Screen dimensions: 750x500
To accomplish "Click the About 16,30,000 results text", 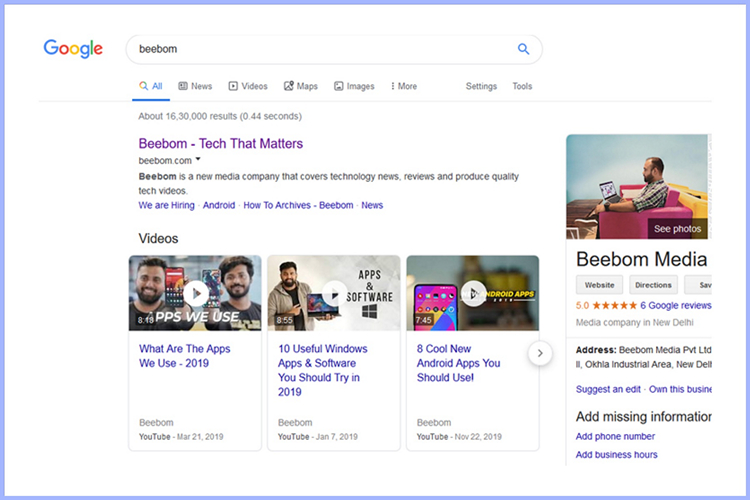I will [220, 116].
